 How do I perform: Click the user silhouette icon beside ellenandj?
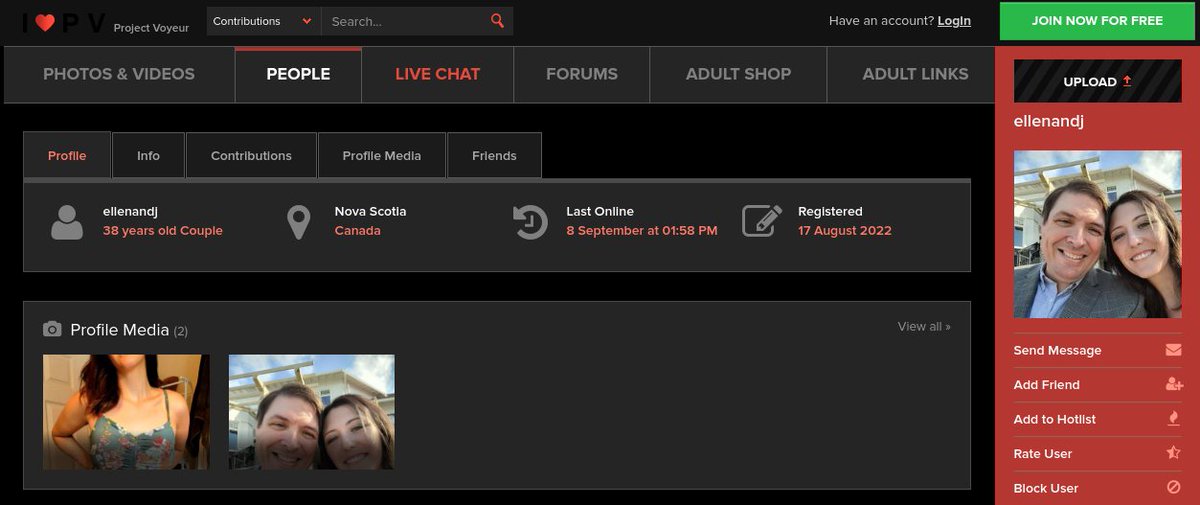67,221
